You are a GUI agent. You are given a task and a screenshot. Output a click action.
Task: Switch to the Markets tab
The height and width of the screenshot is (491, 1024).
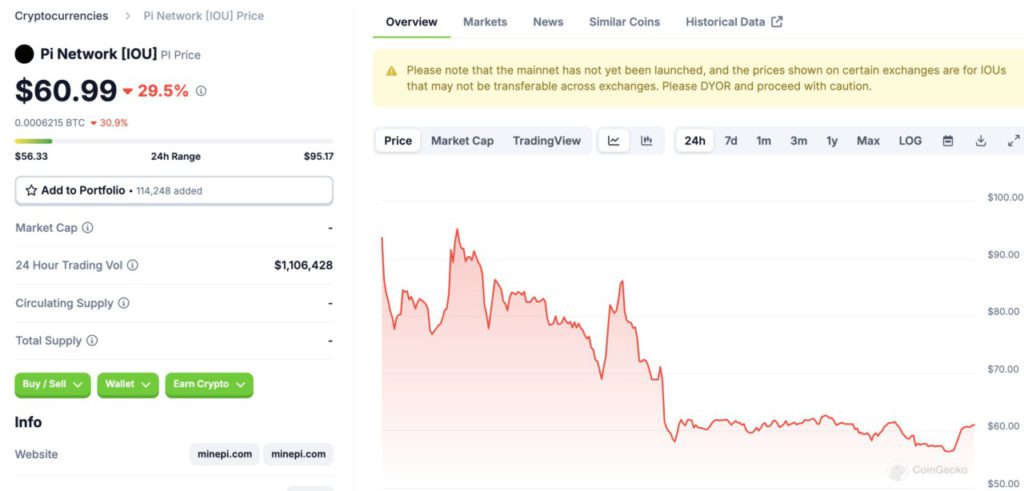point(485,22)
